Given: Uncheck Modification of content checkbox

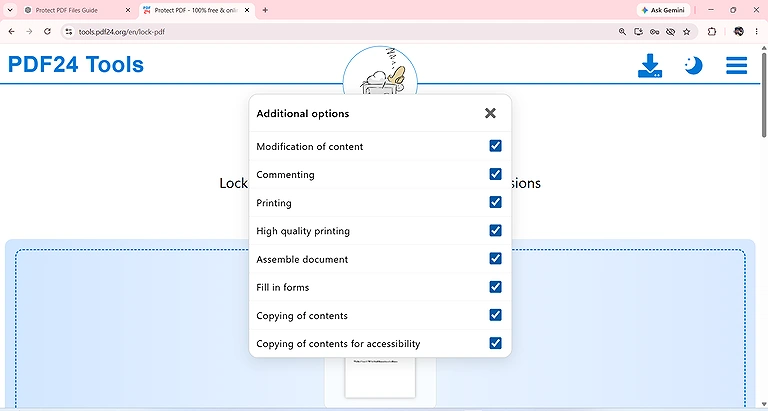Looking at the screenshot, I should point(495,146).
